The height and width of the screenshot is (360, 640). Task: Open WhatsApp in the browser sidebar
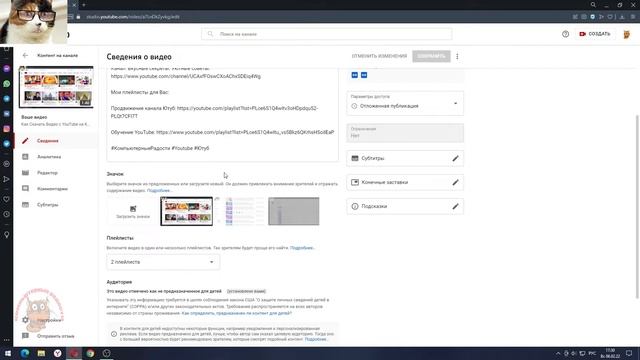[x=7, y=84]
